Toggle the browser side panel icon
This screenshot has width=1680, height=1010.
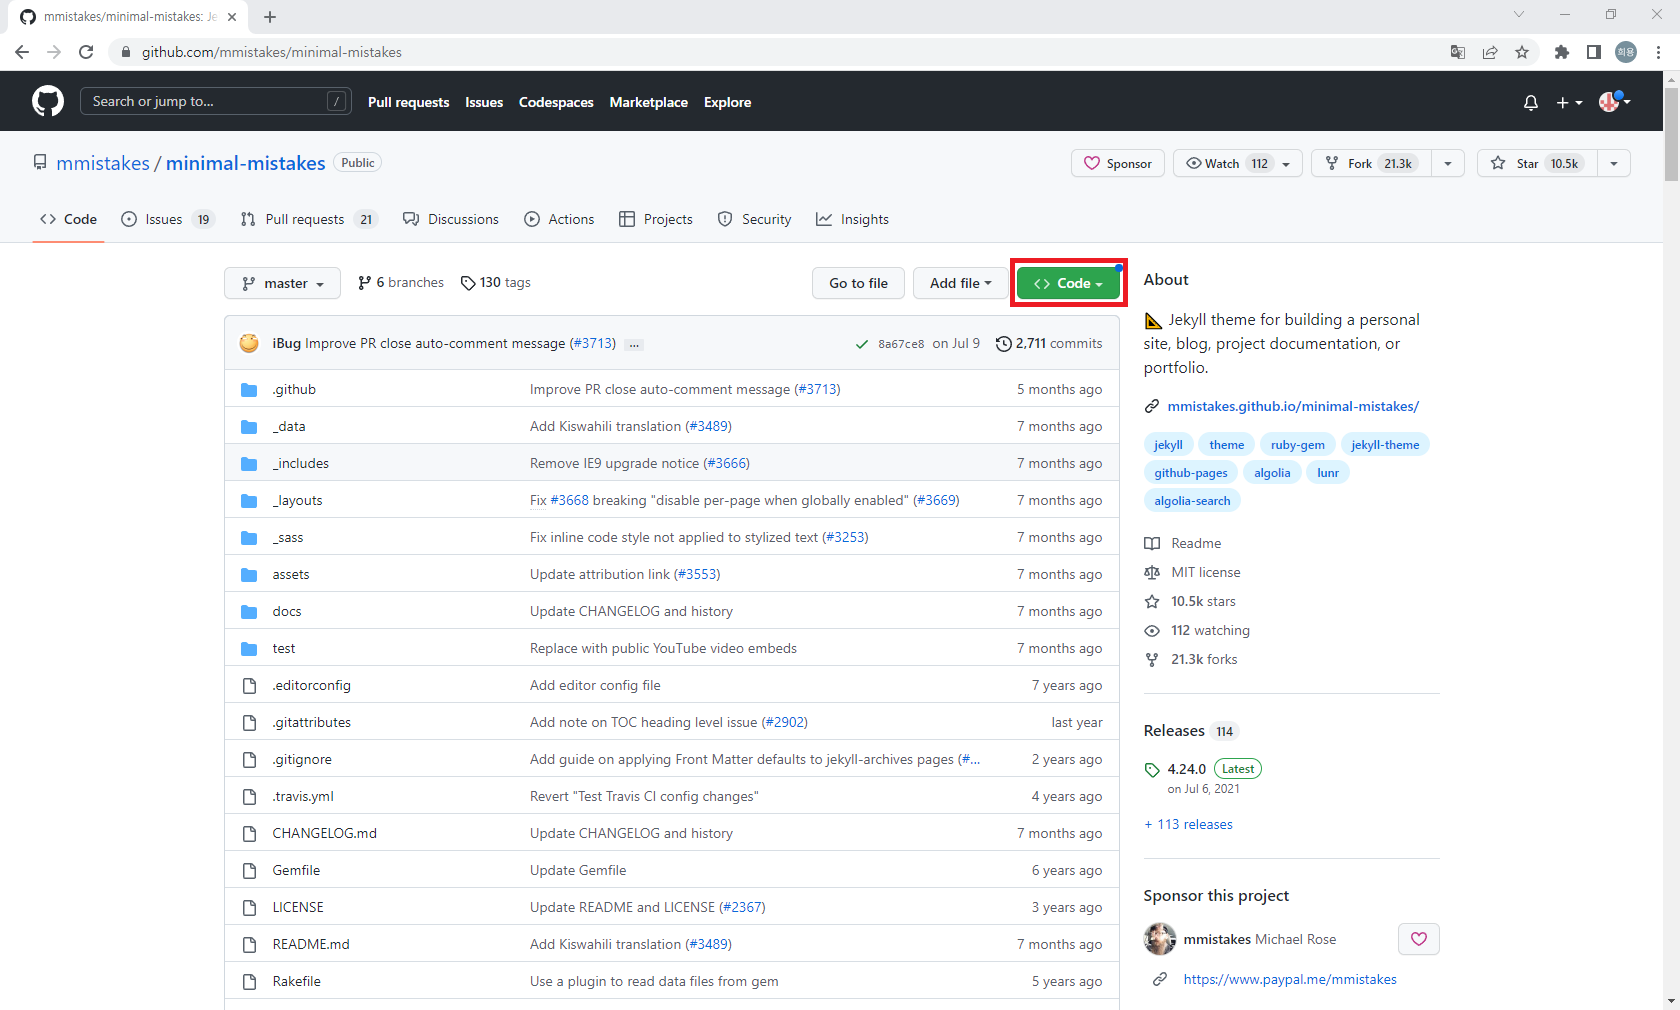pos(1594,52)
